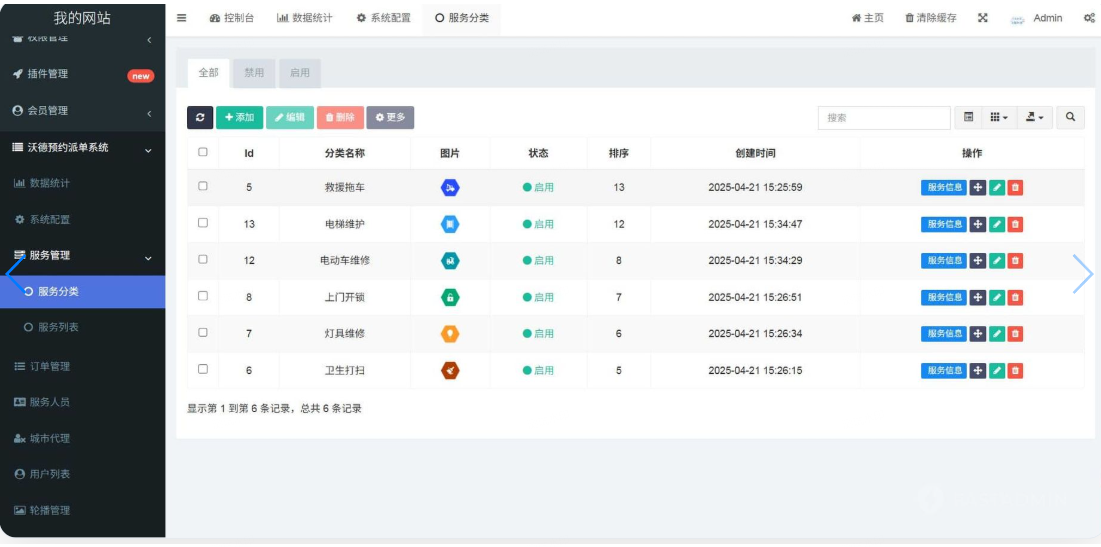Screen dimensions: 1101x547
Task: Click the green edit pencil for 电梯维护 row
Action: (997, 224)
